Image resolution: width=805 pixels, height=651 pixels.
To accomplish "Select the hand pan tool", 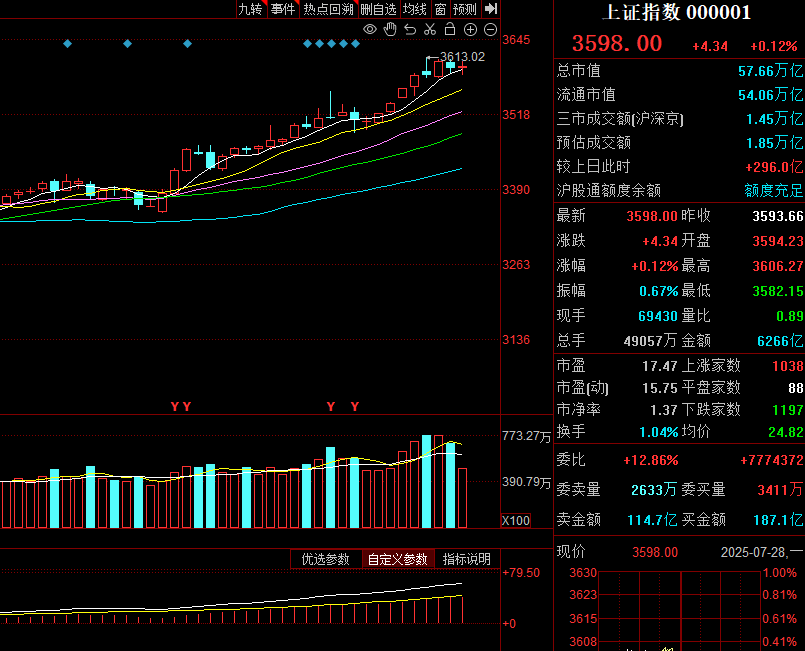I will (x=390, y=29).
